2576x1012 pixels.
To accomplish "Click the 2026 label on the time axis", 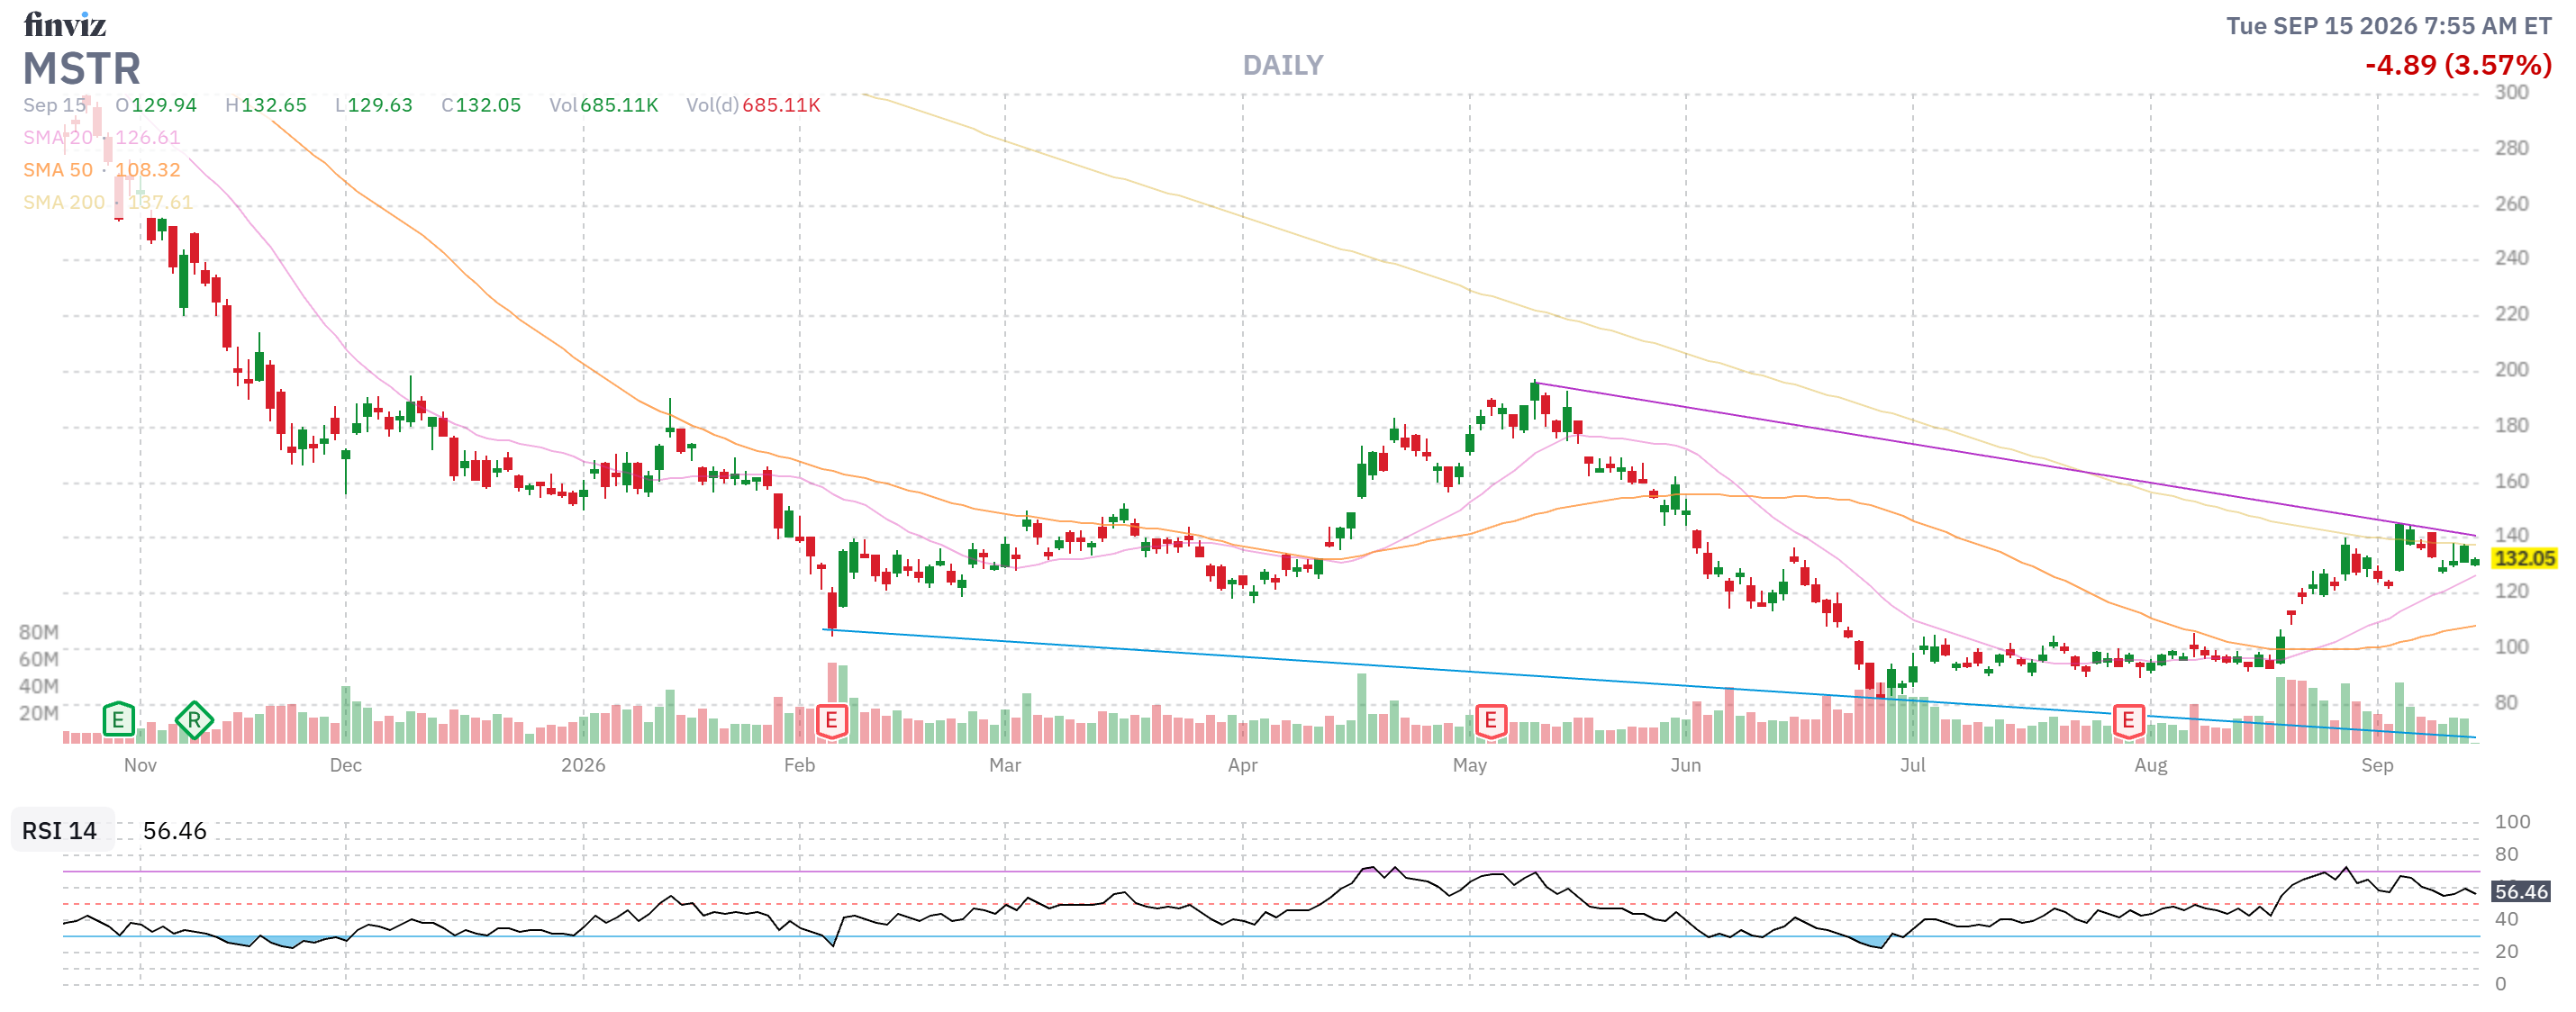I will 583,765.
